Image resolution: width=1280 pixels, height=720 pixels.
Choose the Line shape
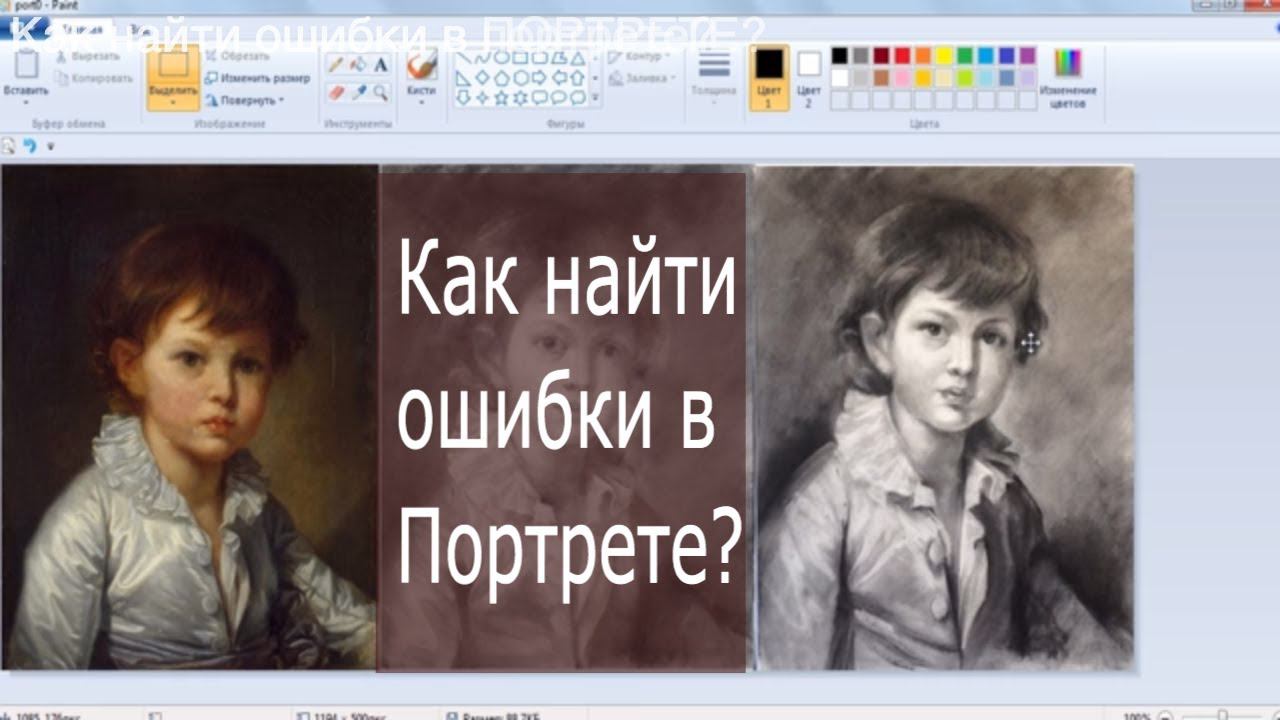tap(463, 58)
